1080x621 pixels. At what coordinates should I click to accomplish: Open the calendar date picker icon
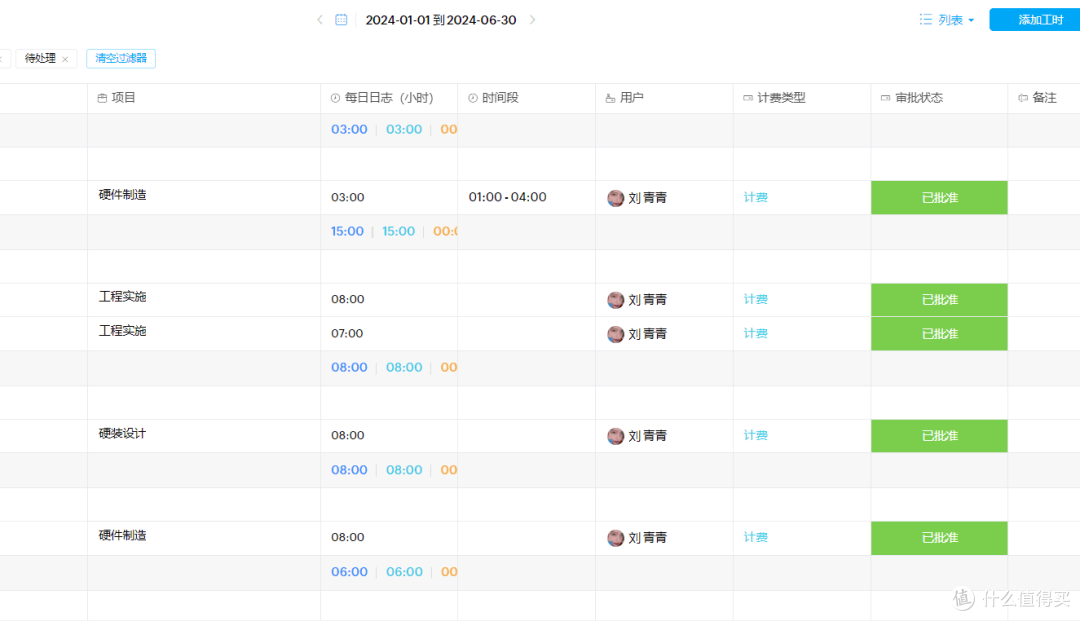coord(341,20)
